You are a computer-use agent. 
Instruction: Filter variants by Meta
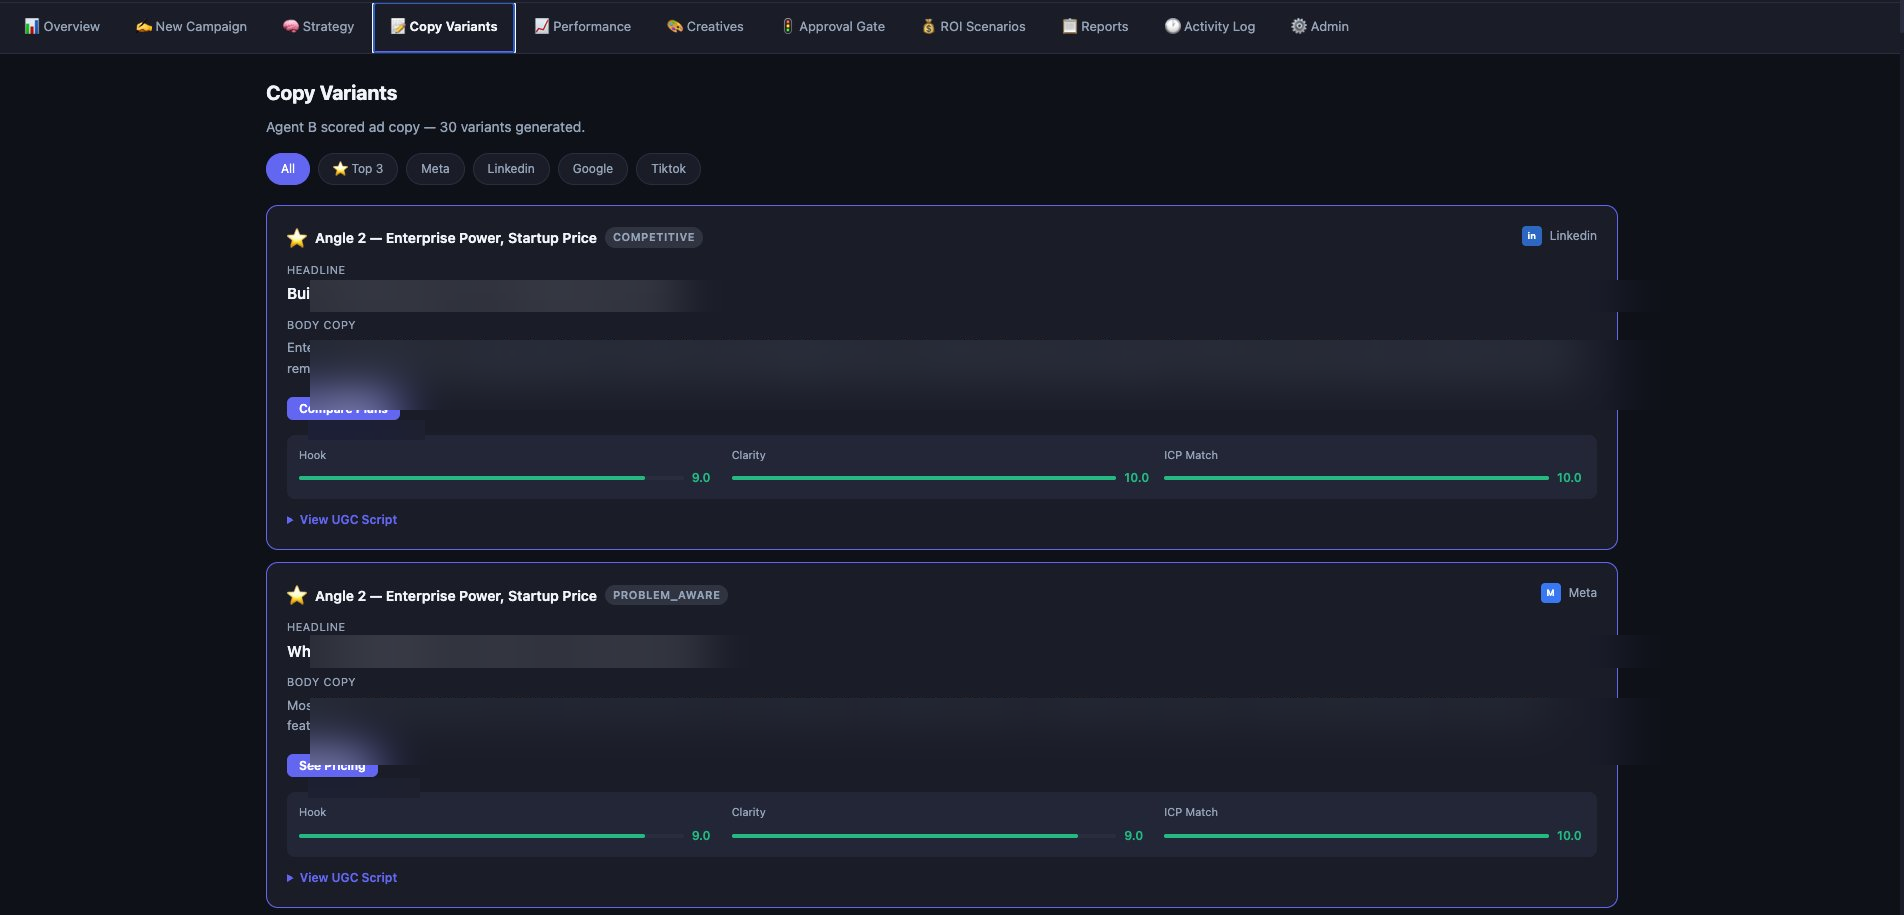(435, 169)
